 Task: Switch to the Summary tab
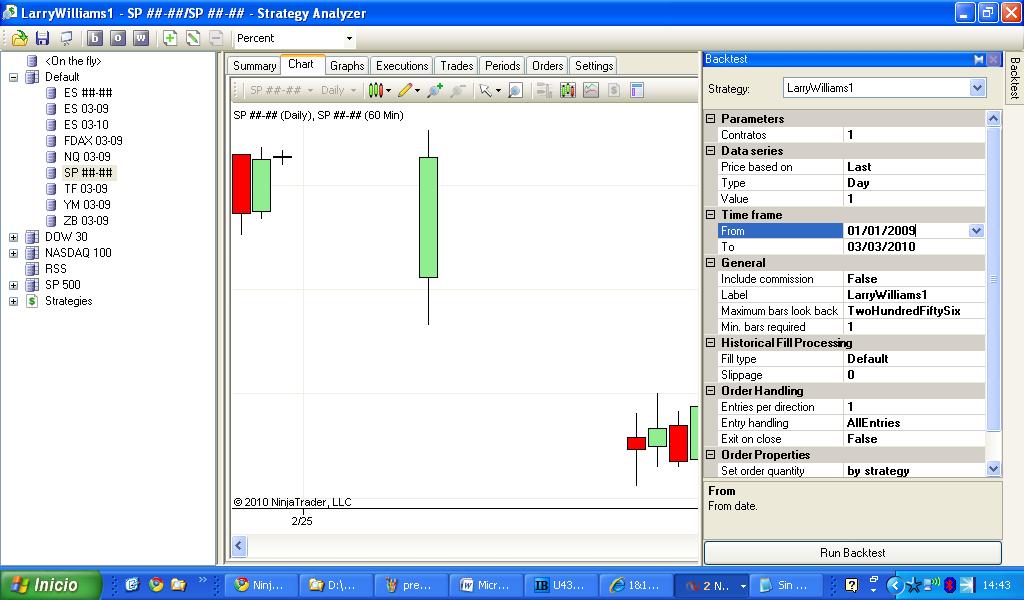coord(254,66)
